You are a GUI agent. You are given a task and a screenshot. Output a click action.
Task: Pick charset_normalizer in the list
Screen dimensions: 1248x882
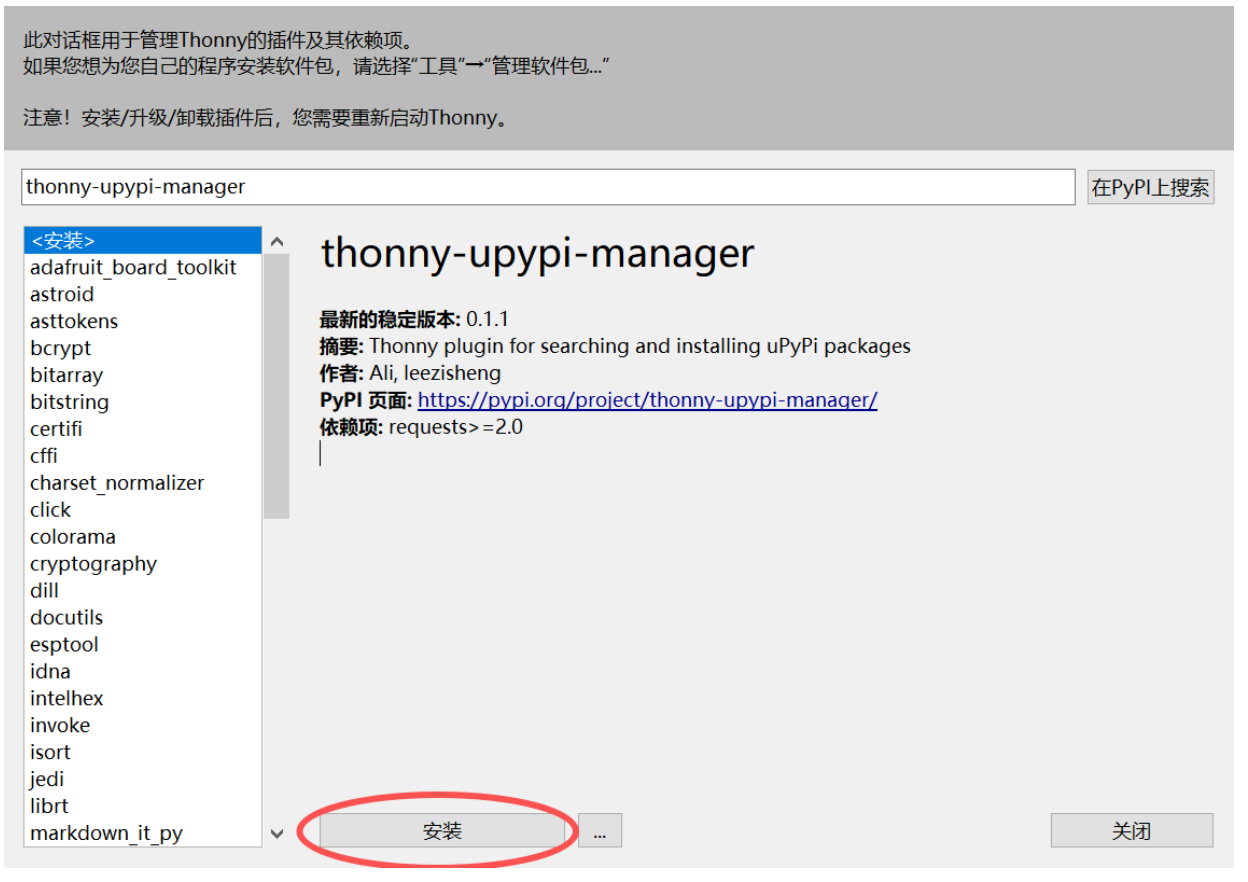coord(117,483)
